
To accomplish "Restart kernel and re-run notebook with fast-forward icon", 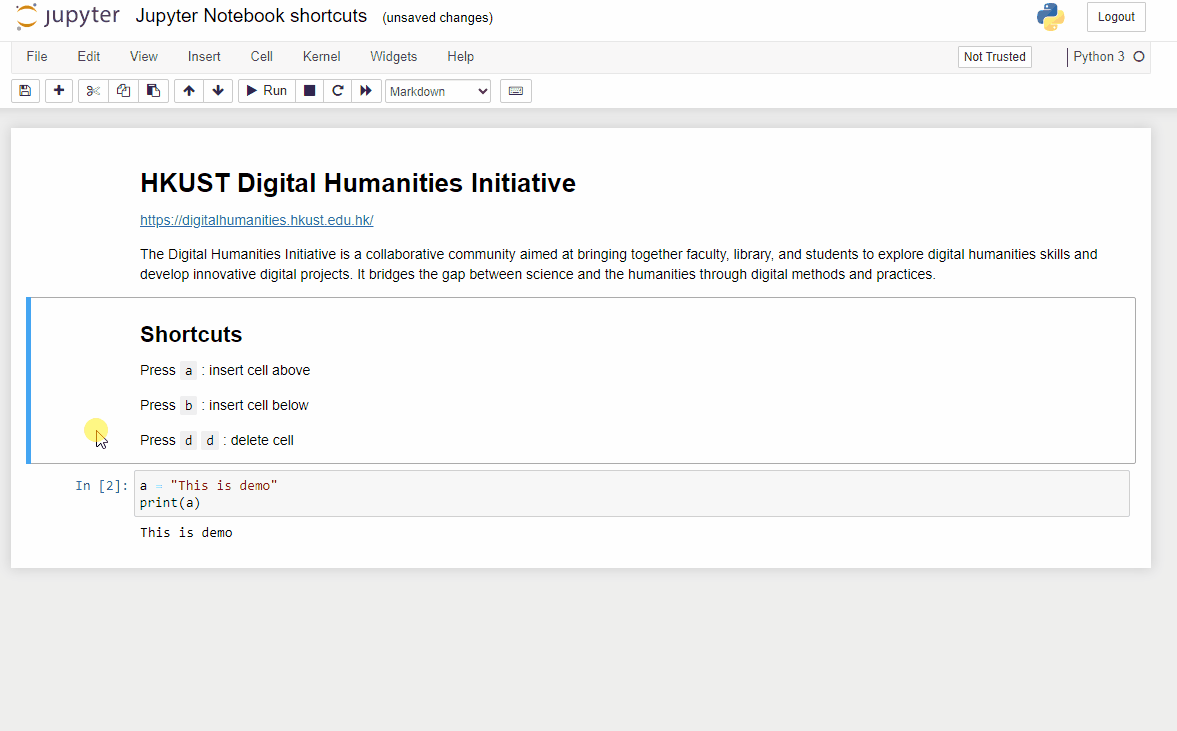I will coord(366,91).
